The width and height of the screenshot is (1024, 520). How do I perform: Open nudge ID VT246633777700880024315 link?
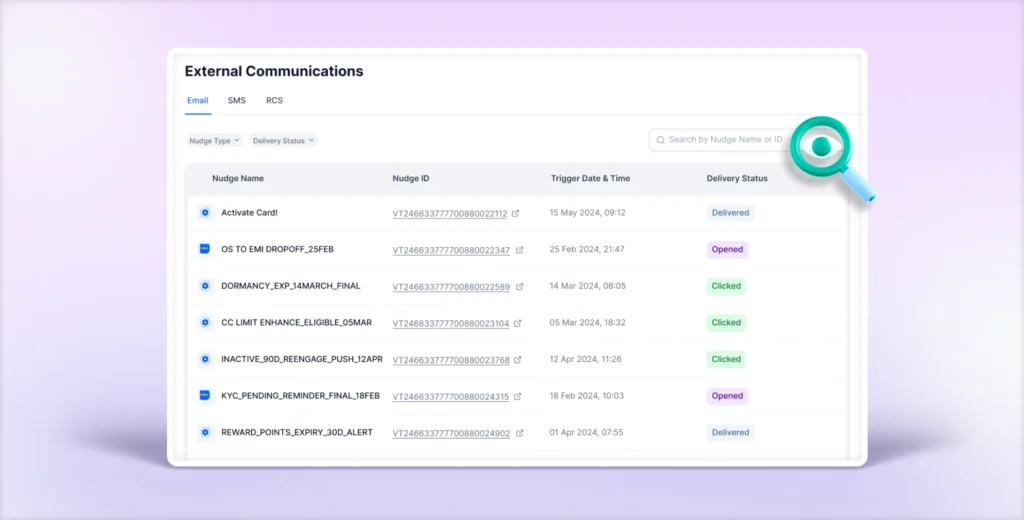tap(451, 397)
